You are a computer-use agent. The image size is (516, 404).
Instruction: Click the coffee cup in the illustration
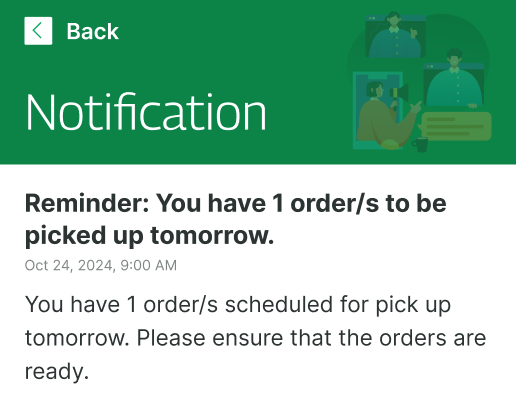coord(420,144)
